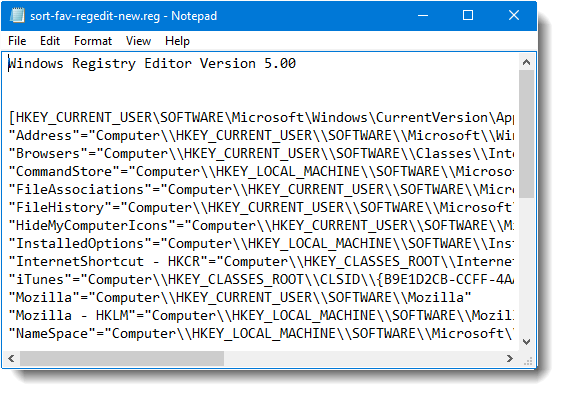Viewport: 563px width, 395px height.
Task: Click the horizontal scrollbar left arrow
Action: click(x=11, y=358)
